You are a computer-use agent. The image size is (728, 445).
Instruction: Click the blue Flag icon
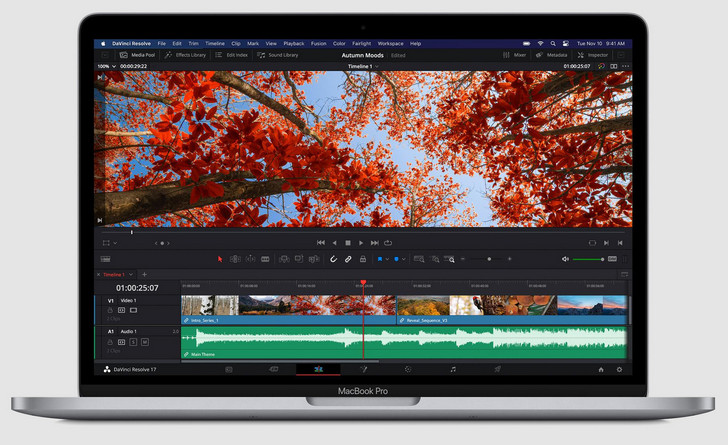(x=380, y=259)
